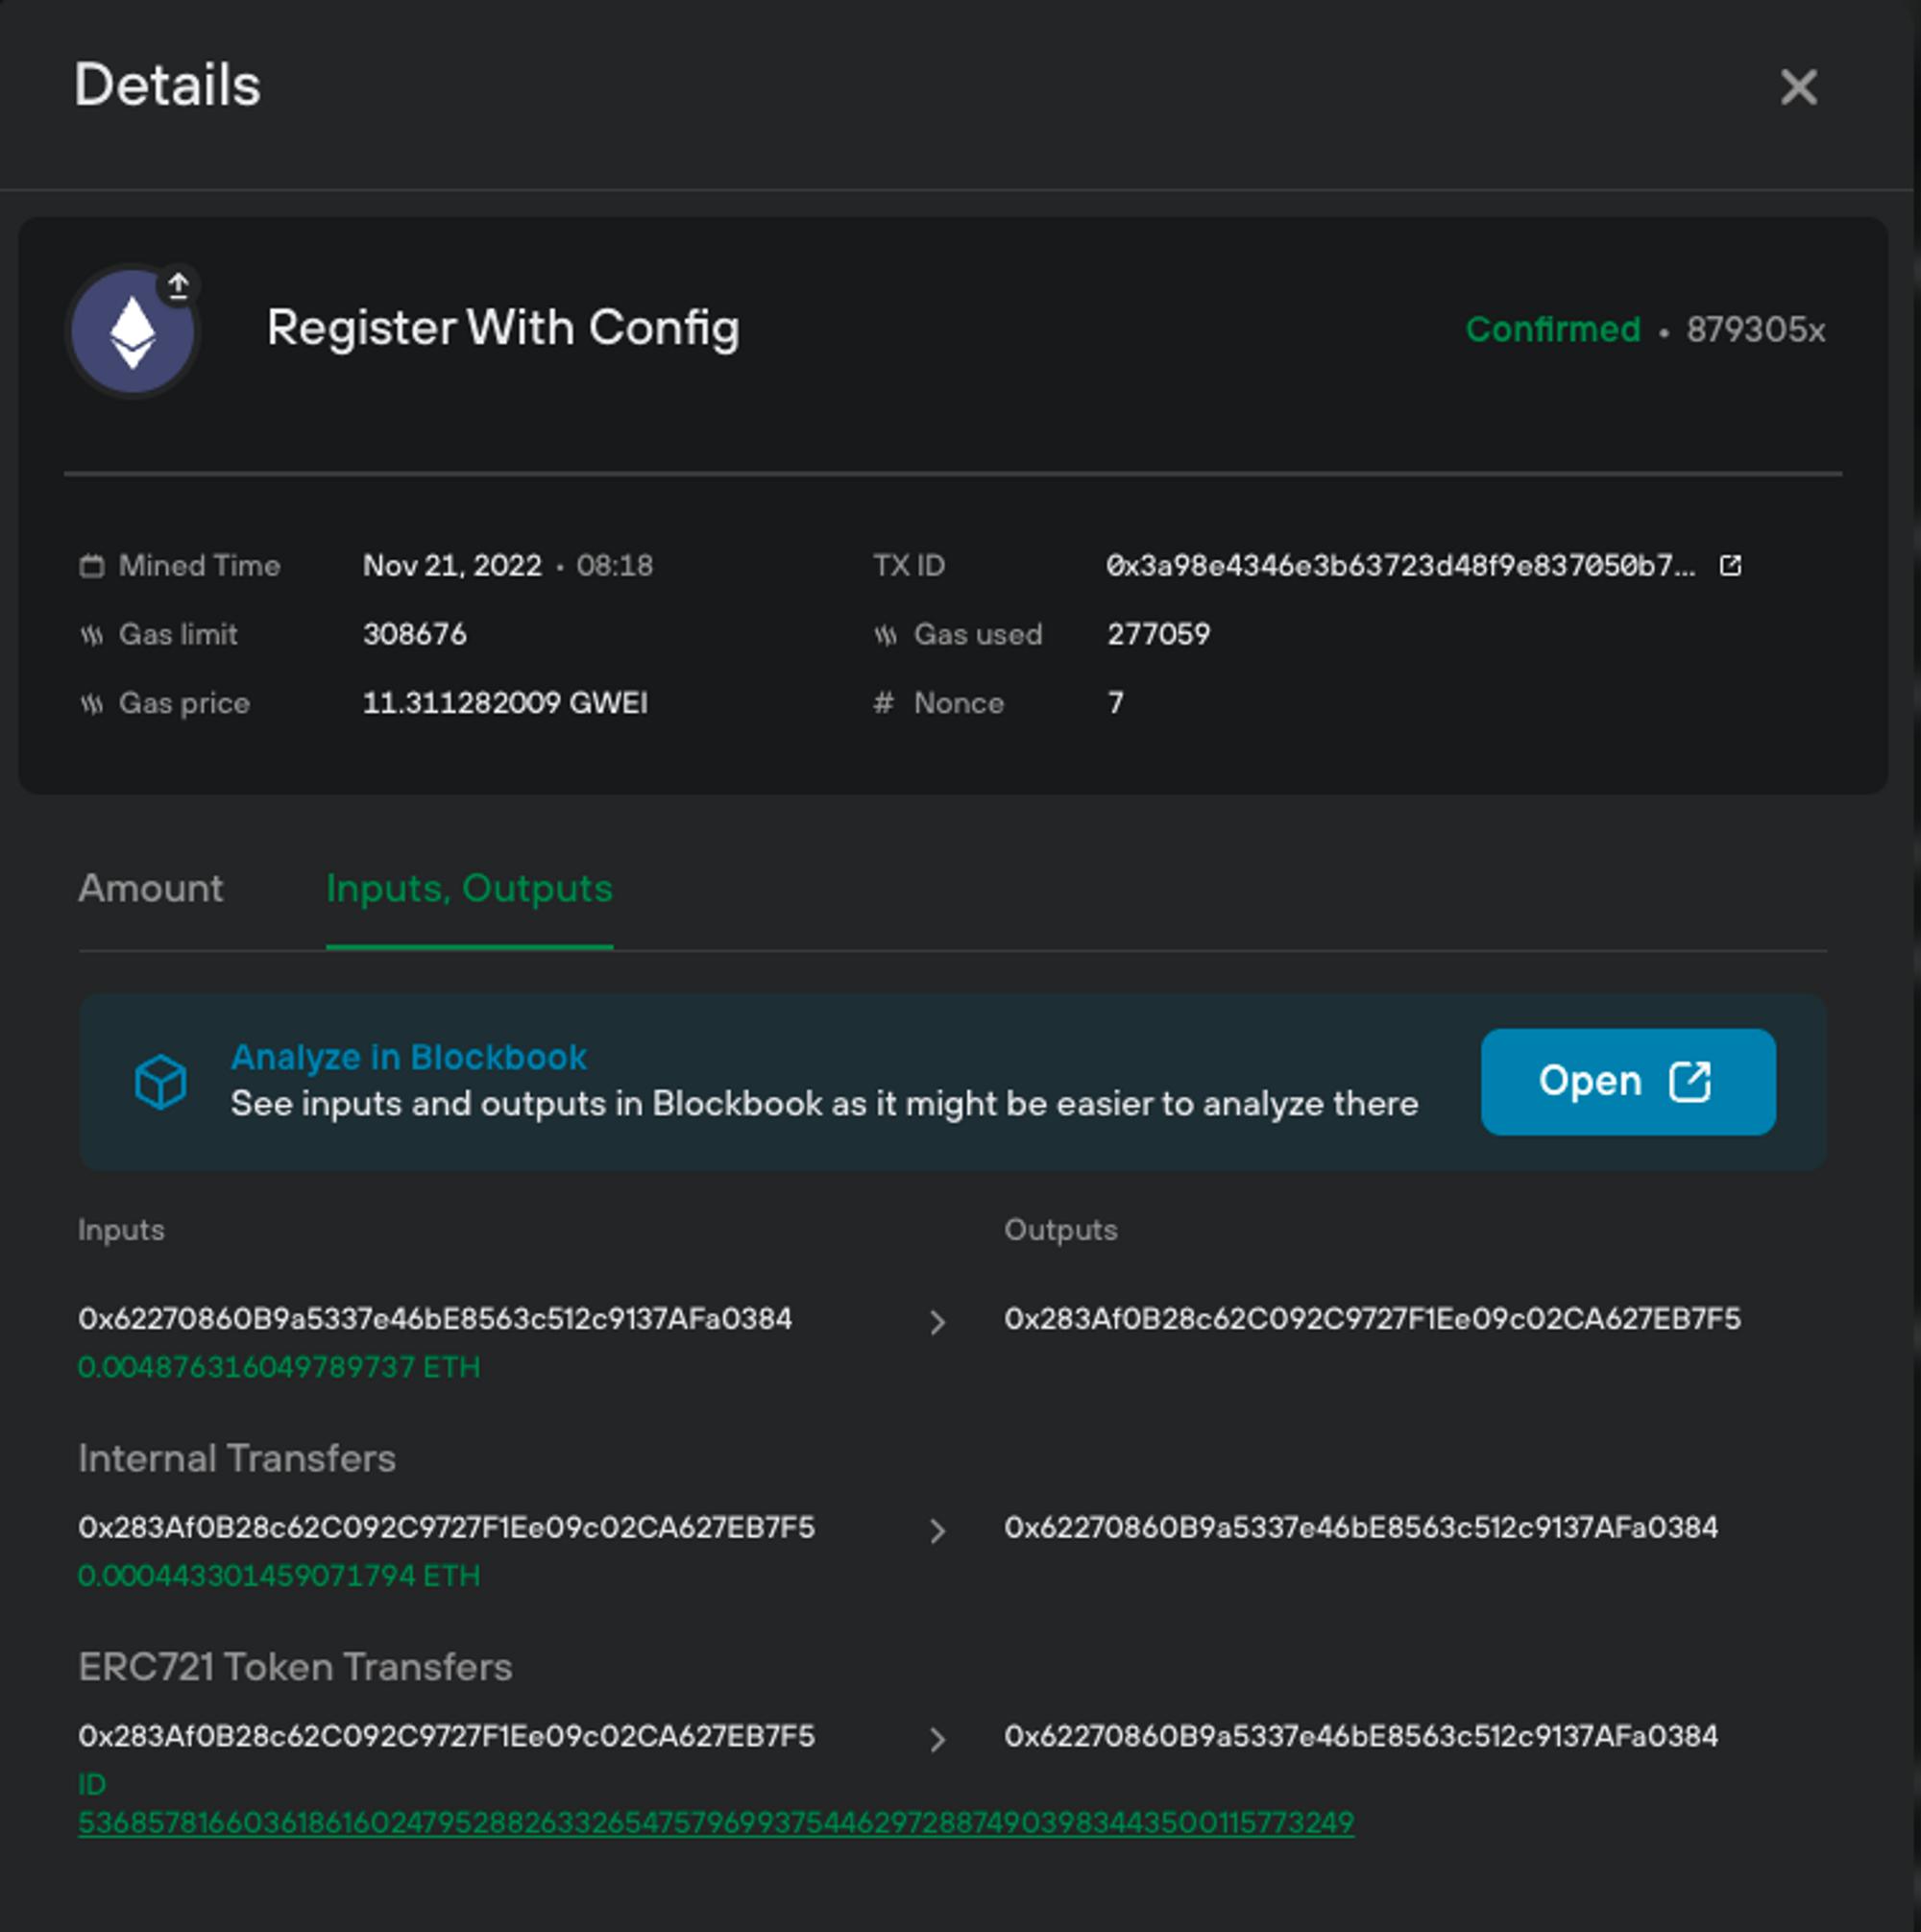1921x1932 pixels.
Task: Click the 0.000443301459071794 ETH amount
Action: (279, 1576)
